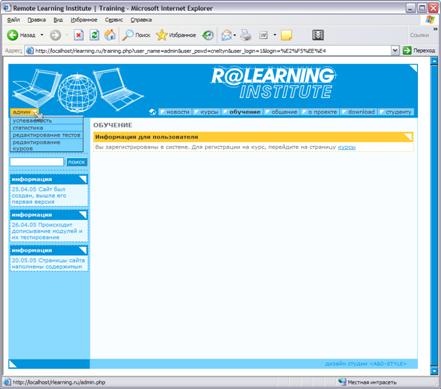Click the поиск button beside search box
The image size is (441, 389).
click(77, 162)
